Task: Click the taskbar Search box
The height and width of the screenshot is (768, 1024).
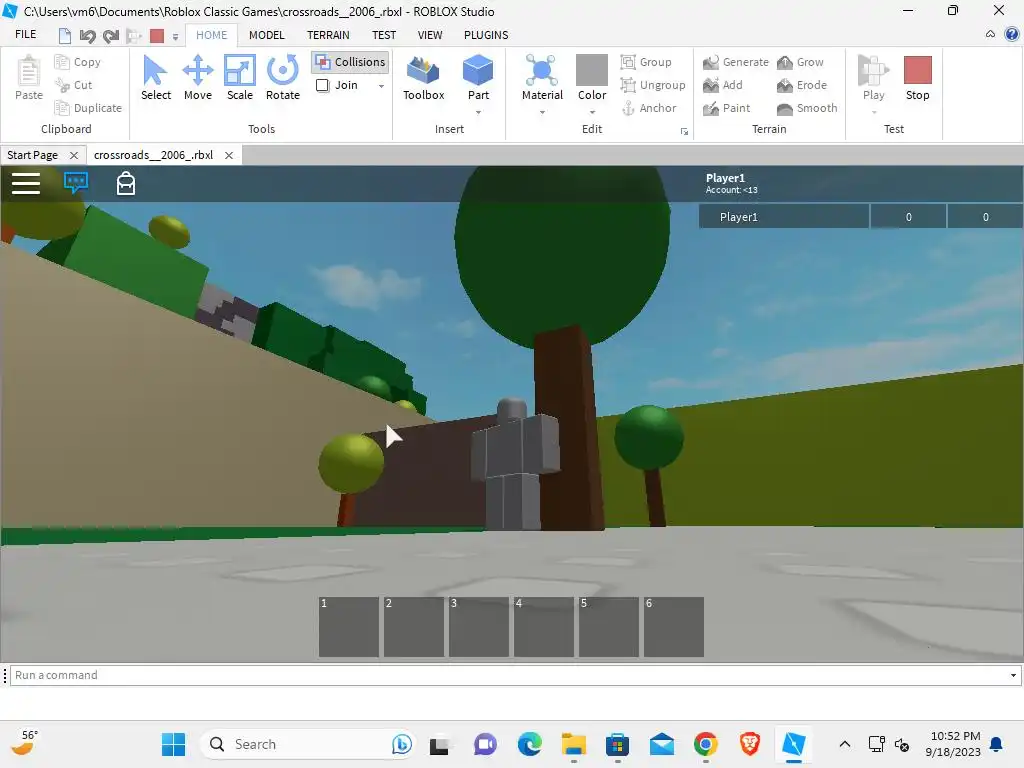Action: [x=308, y=744]
